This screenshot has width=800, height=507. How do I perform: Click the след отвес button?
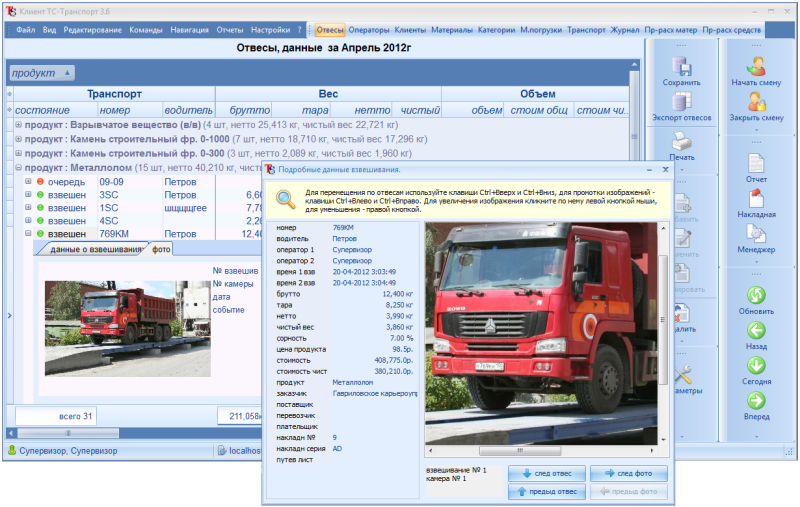coord(547,473)
